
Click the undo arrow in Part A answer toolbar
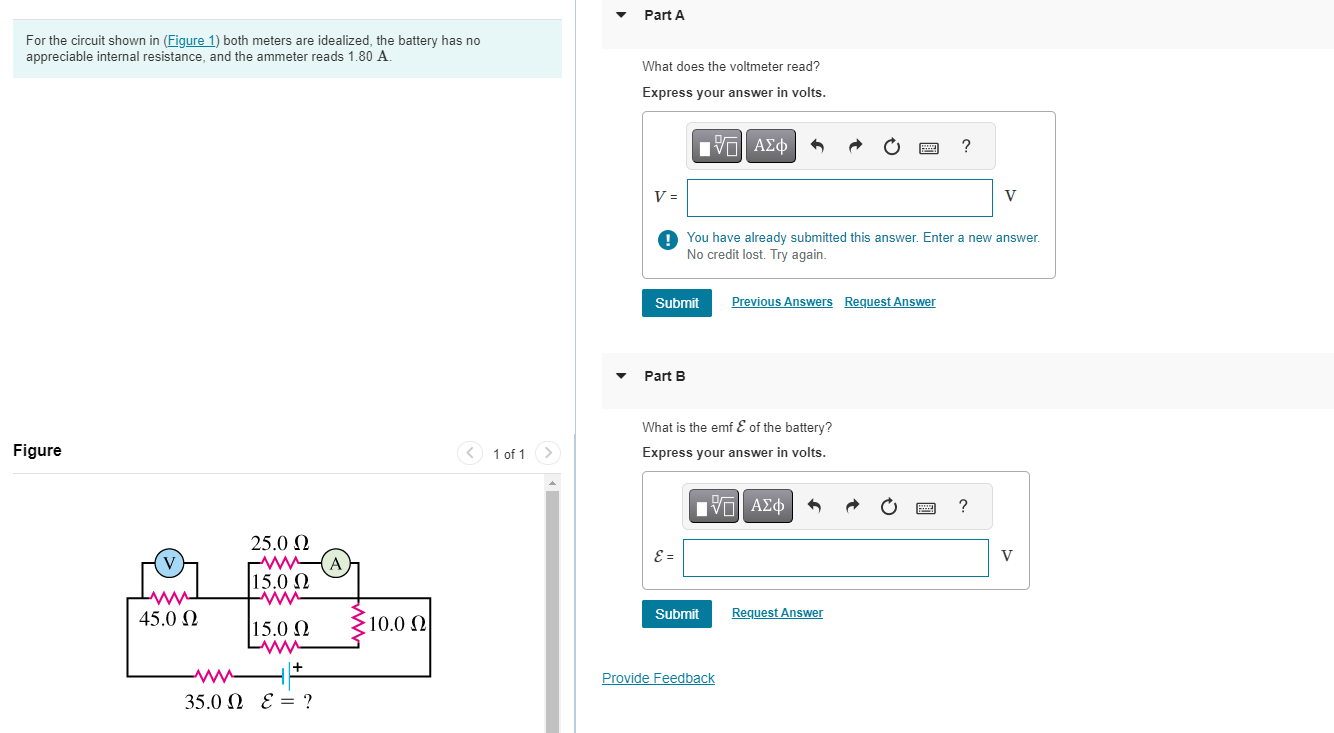coord(816,145)
